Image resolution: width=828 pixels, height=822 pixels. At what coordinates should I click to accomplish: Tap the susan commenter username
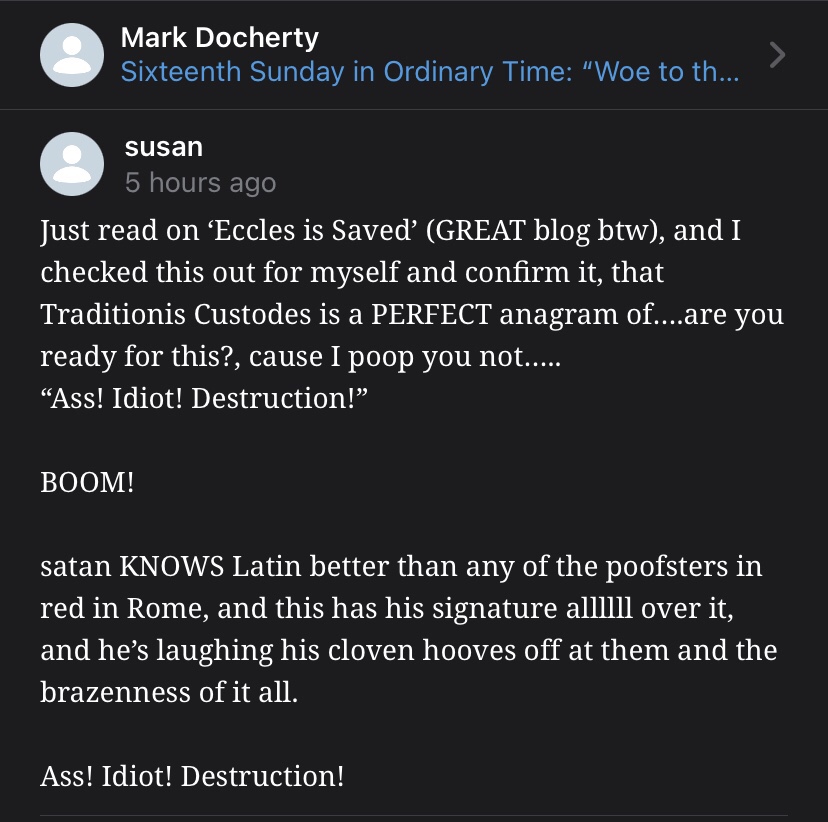coord(164,147)
